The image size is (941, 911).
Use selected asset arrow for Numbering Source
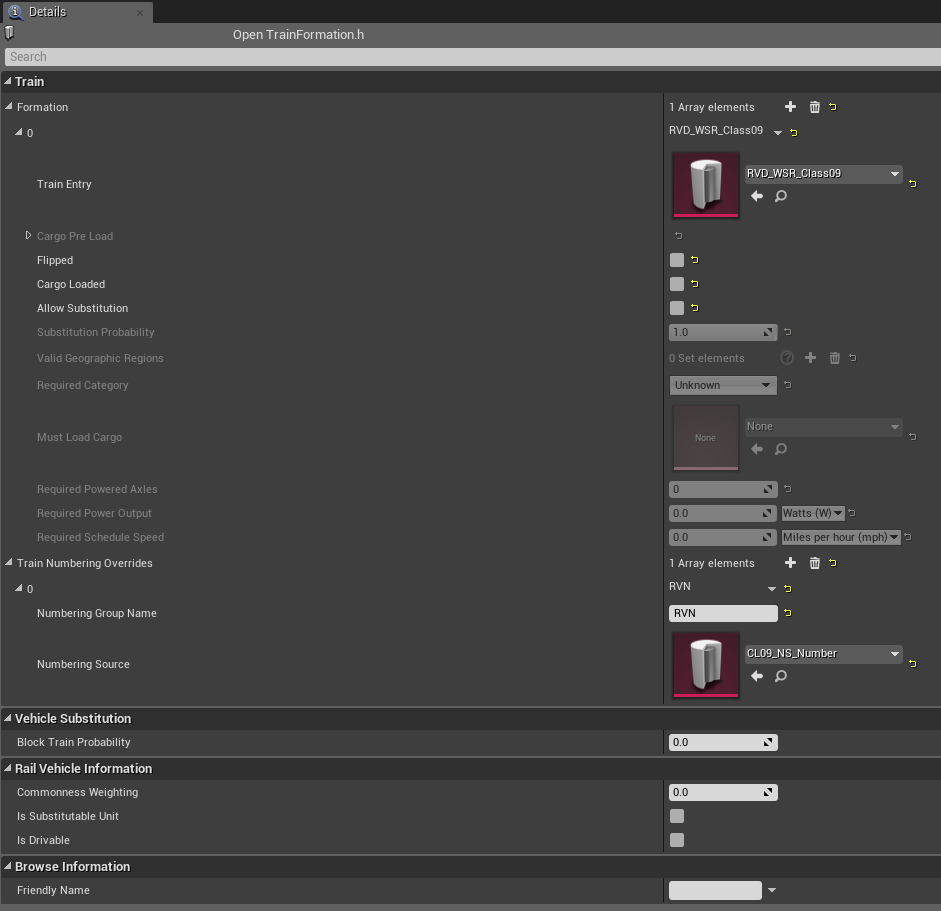pyautogui.click(x=757, y=676)
